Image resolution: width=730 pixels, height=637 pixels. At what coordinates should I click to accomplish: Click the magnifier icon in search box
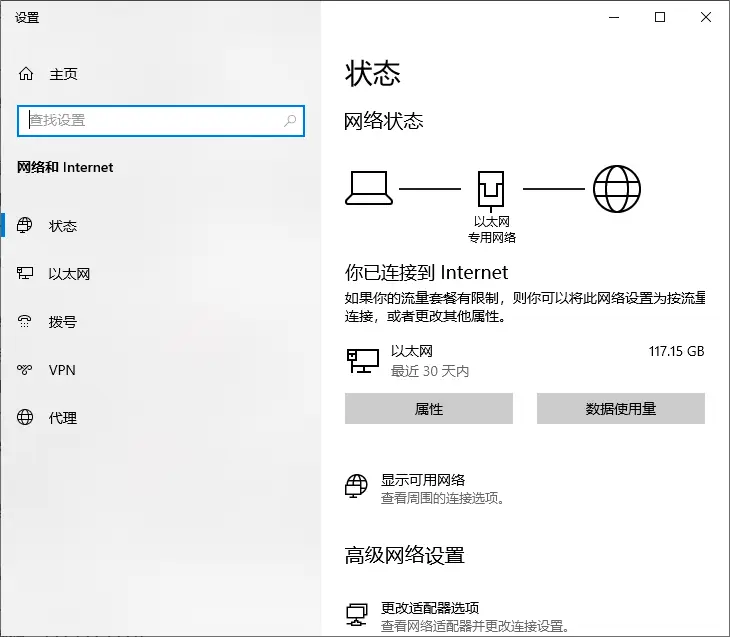tap(290, 121)
